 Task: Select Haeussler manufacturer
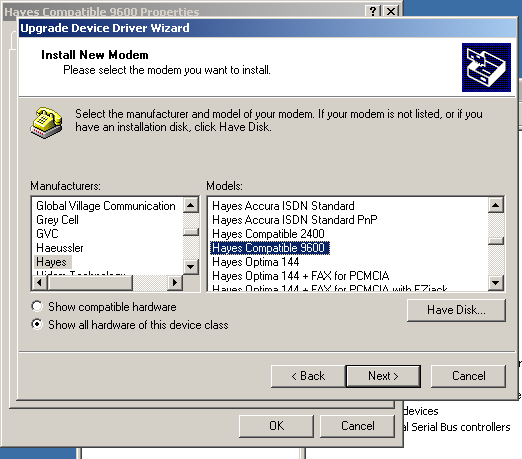click(60, 248)
